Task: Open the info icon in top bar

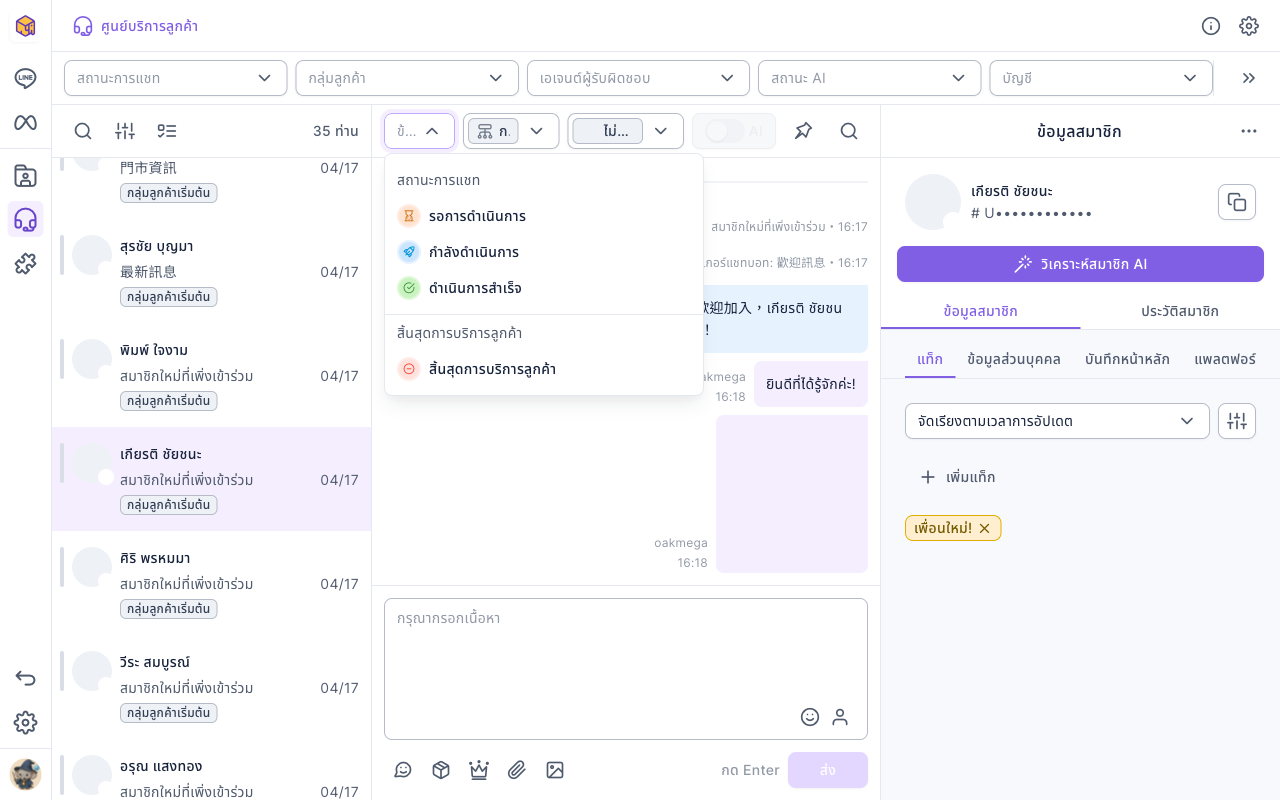Action: [x=1211, y=26]
